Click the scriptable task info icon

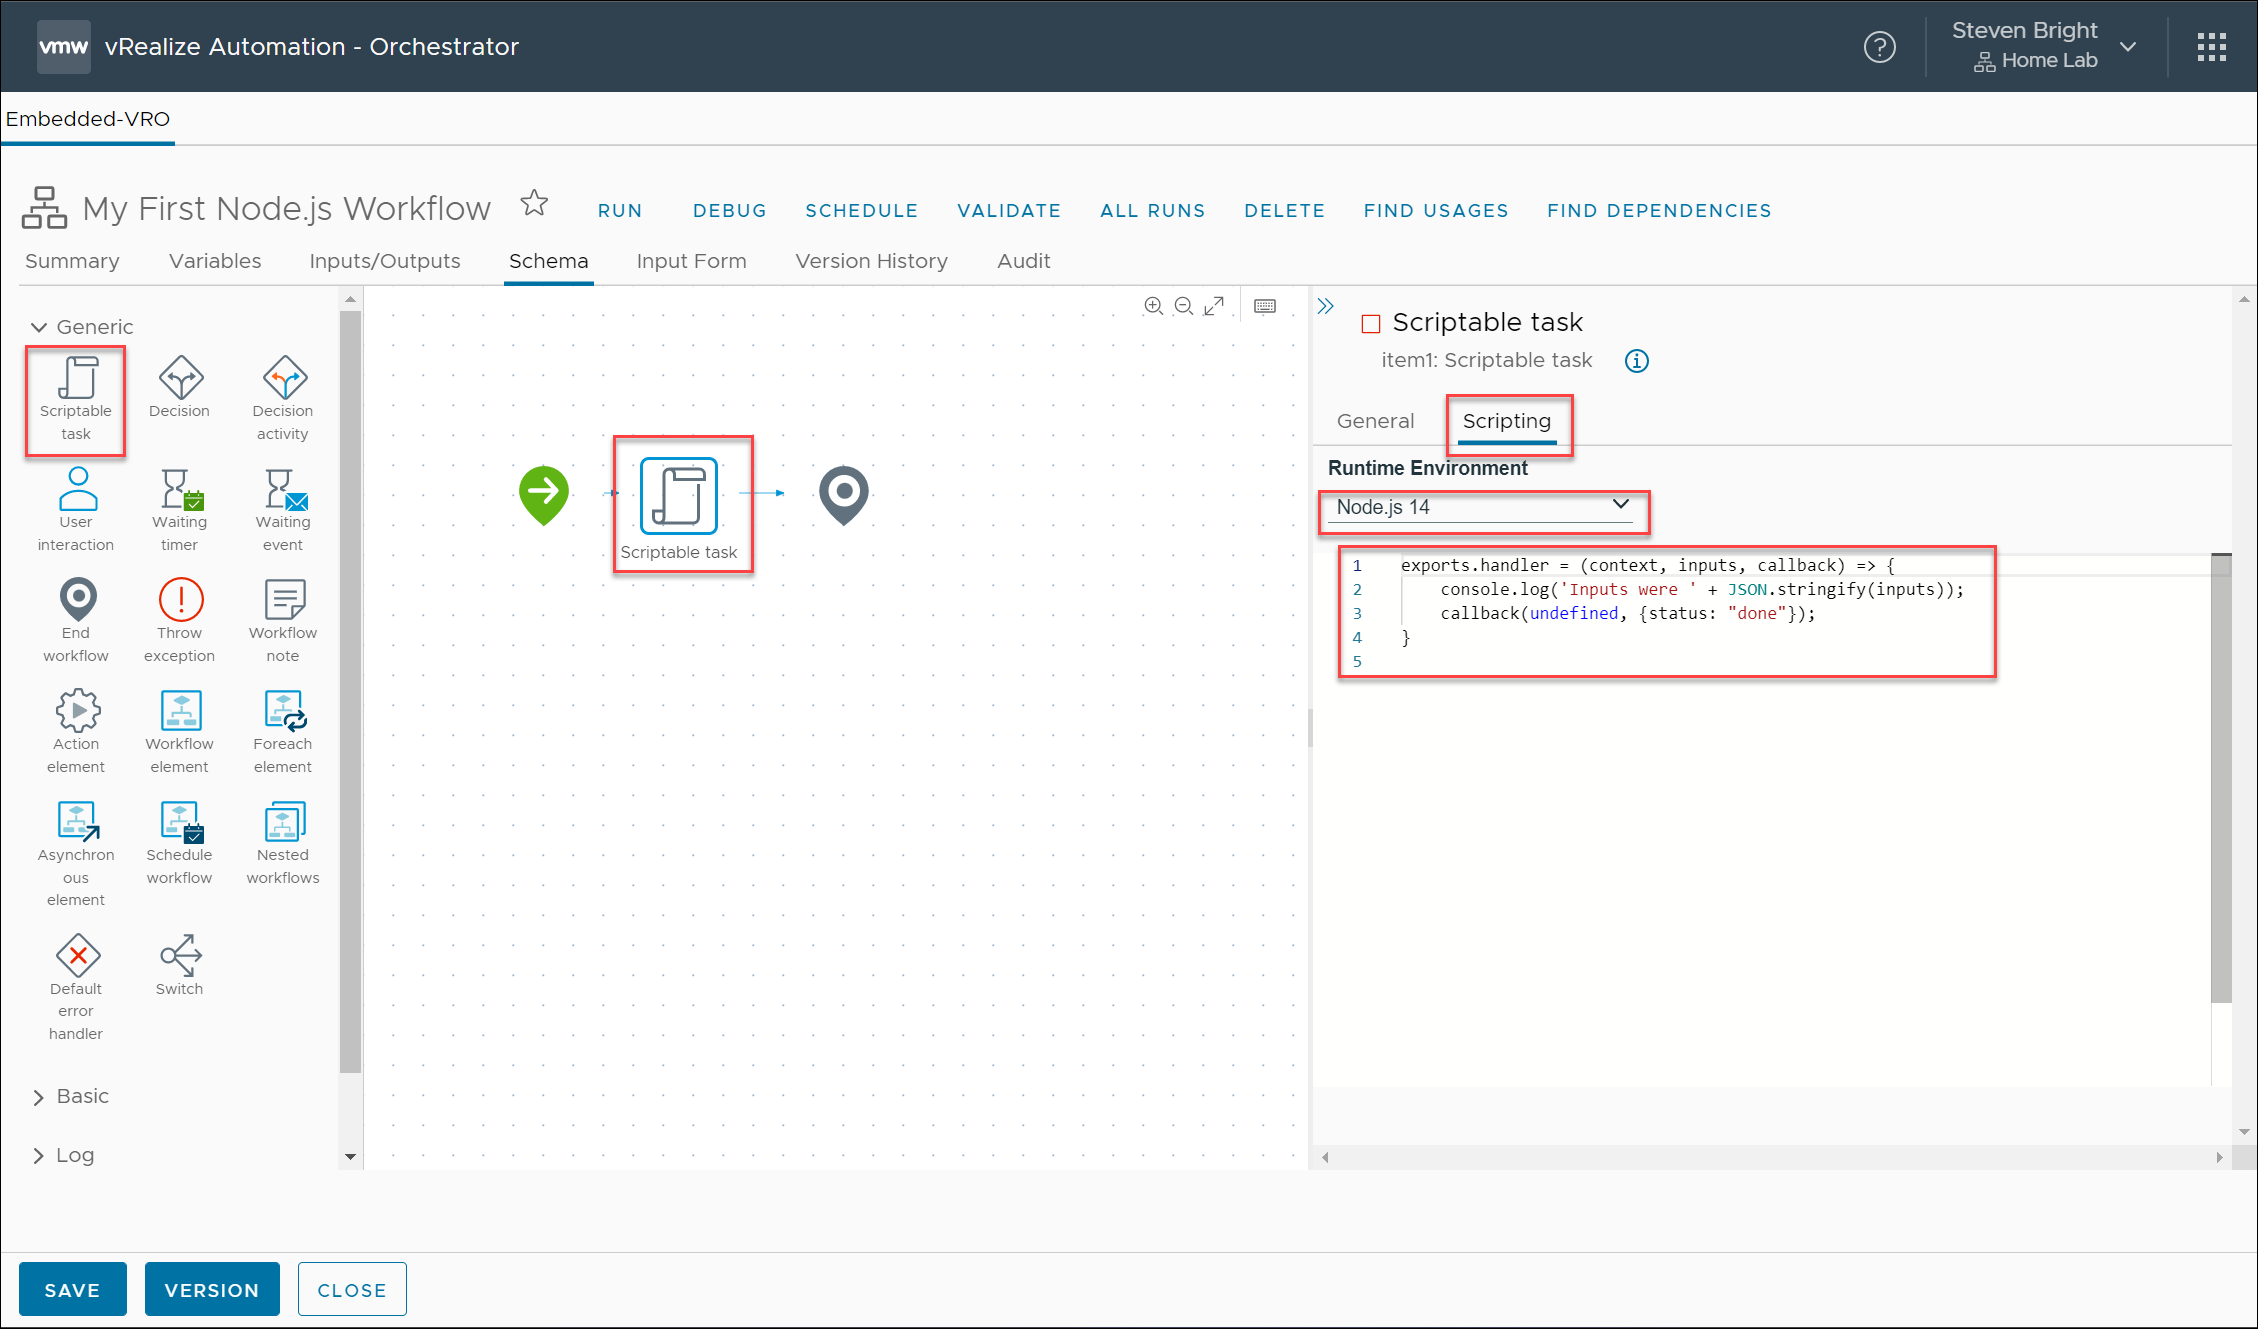(x=1636, y=361)
